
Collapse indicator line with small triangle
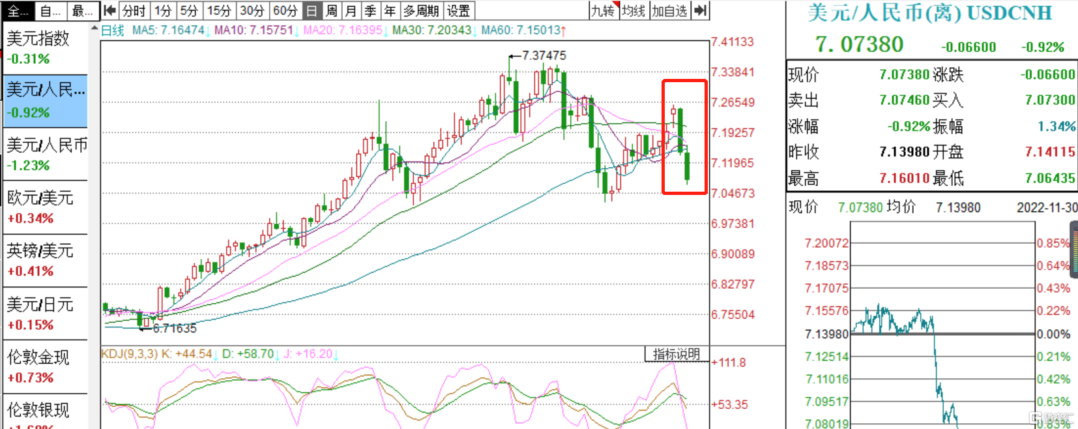click(96, 29)
